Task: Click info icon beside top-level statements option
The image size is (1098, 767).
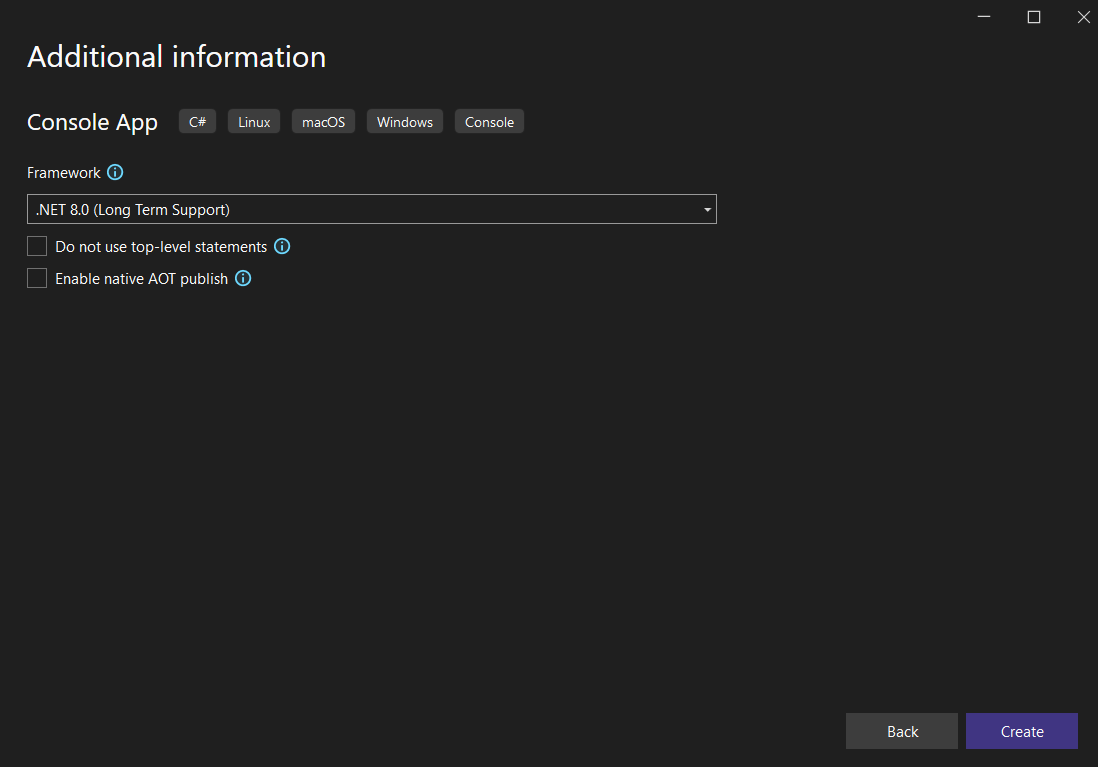Action: (x=282, y=247)
